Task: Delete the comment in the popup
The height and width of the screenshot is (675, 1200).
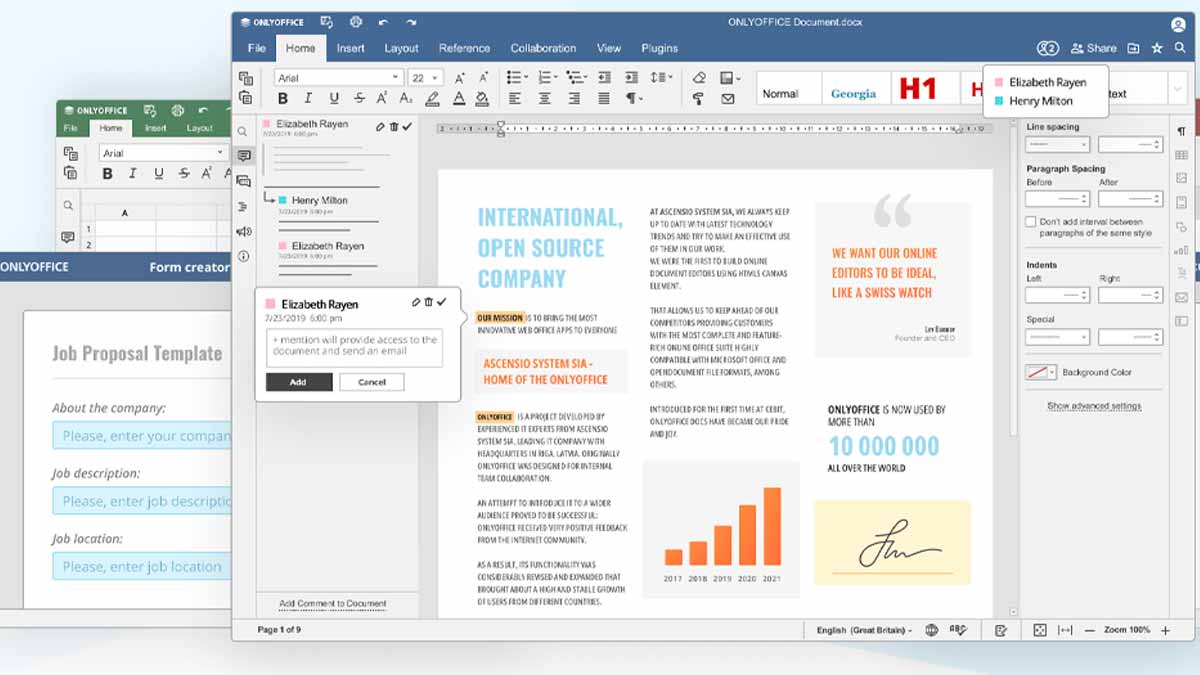Action: [429, 302]
